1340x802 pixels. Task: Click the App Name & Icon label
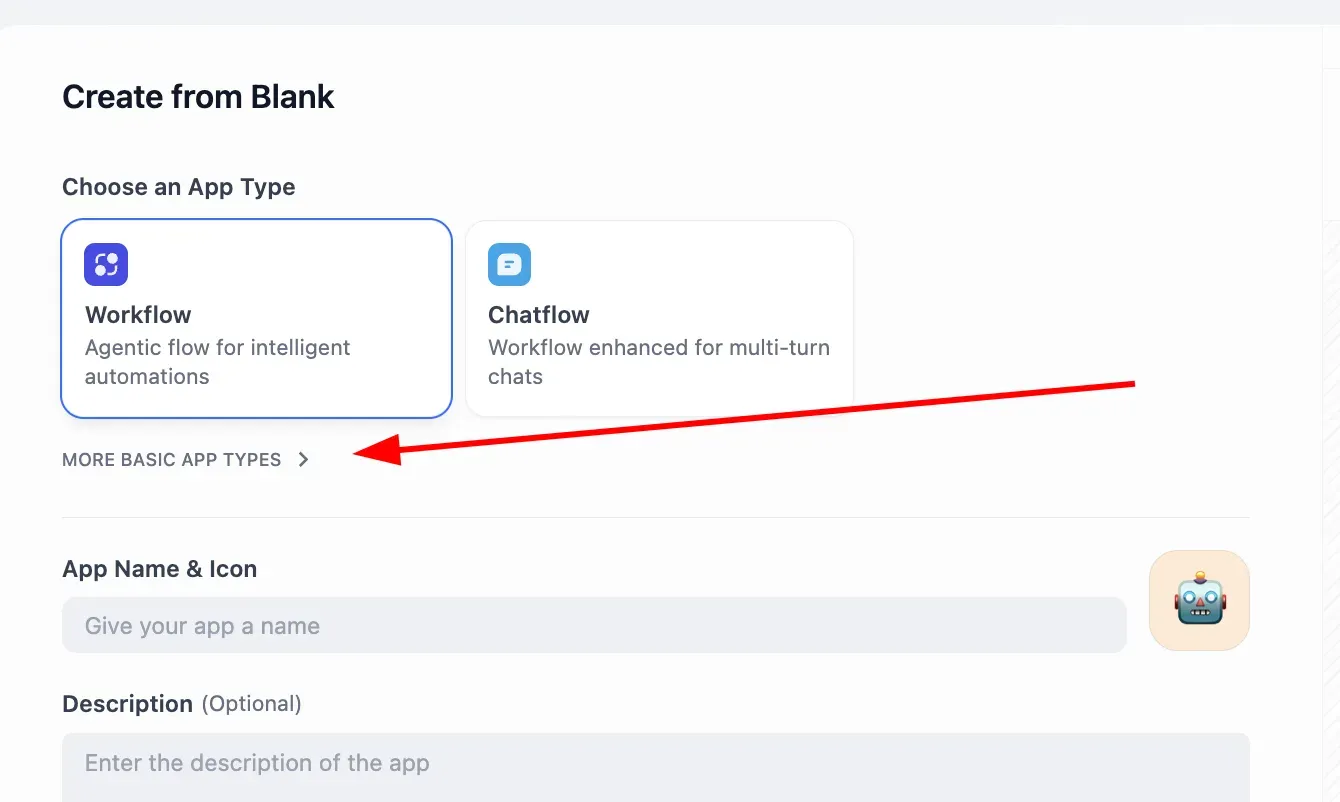160,569
